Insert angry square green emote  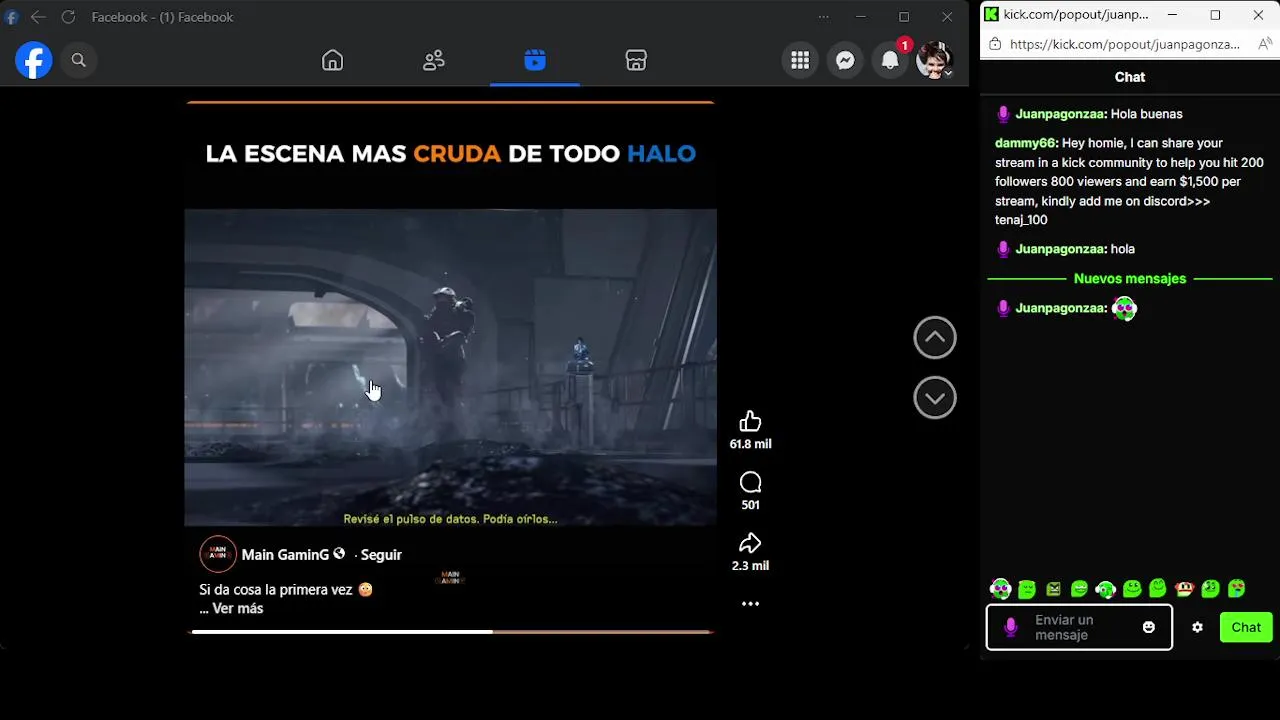1053,589
